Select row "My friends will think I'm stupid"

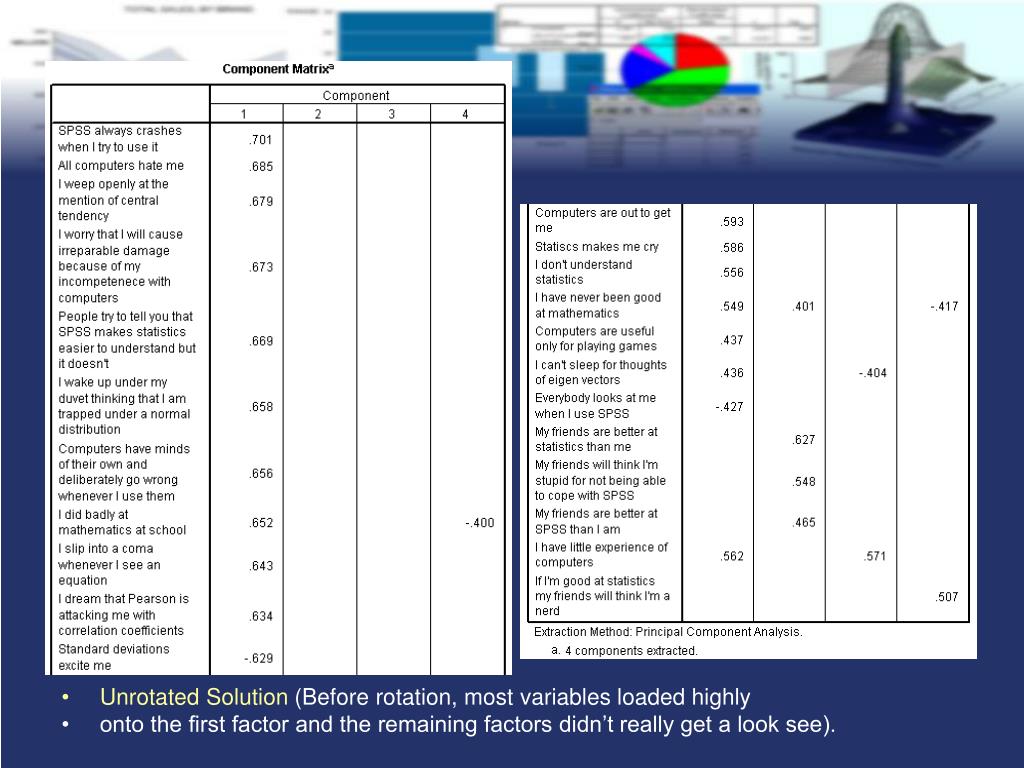tap(600, 480)
